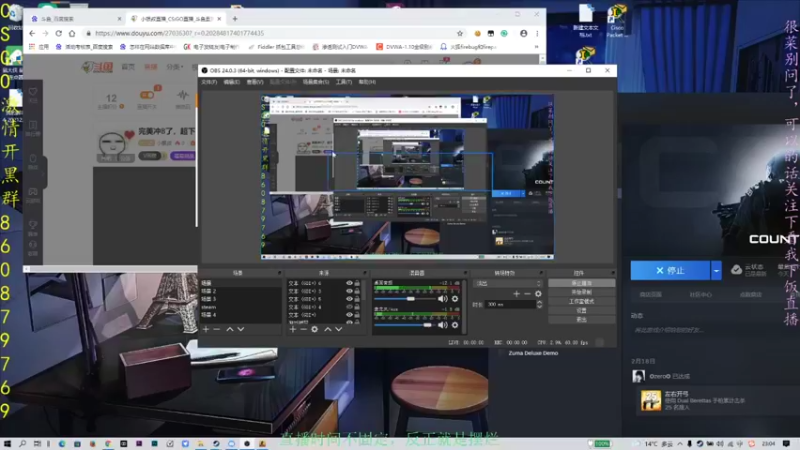This screenshot has width=800, height=450.
Task: Click Chrome address bar URL
Action: point(180,33)
